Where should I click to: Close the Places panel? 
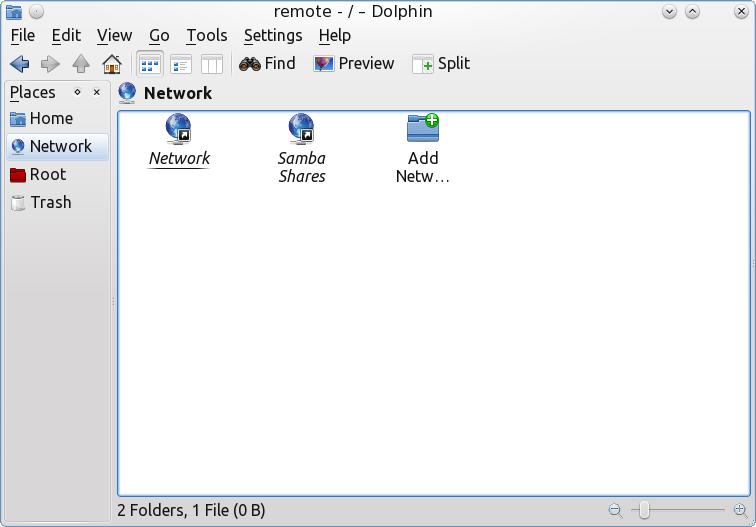point(97,92)
